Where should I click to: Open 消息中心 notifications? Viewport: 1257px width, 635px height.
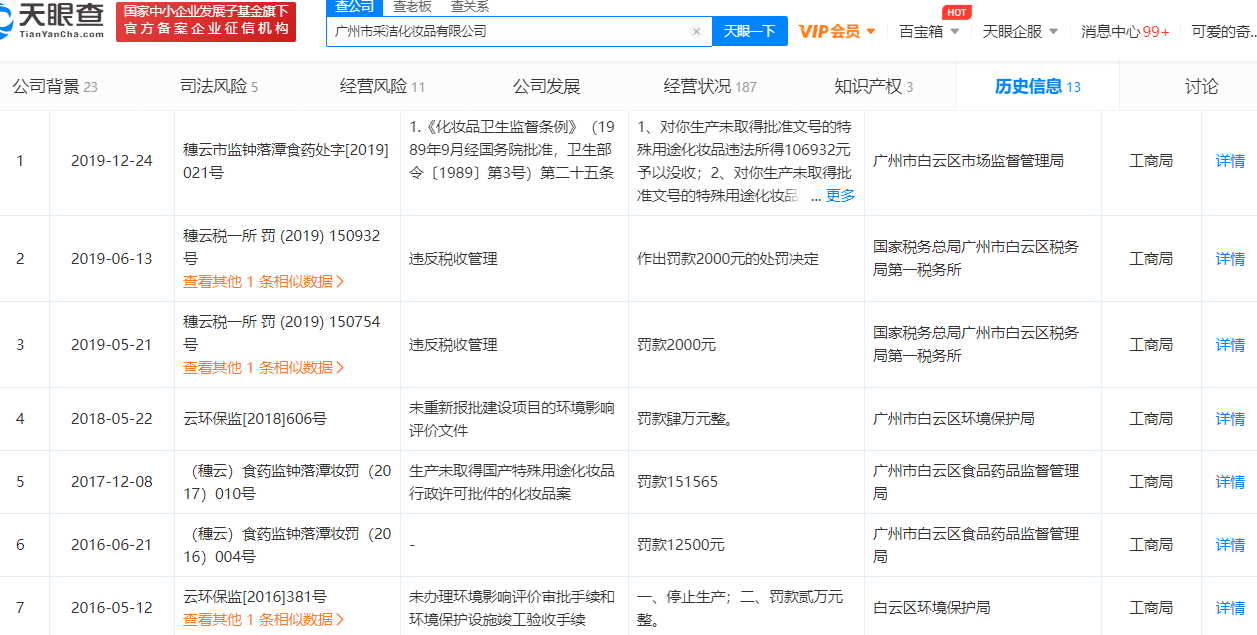[x=1125, y=31]
